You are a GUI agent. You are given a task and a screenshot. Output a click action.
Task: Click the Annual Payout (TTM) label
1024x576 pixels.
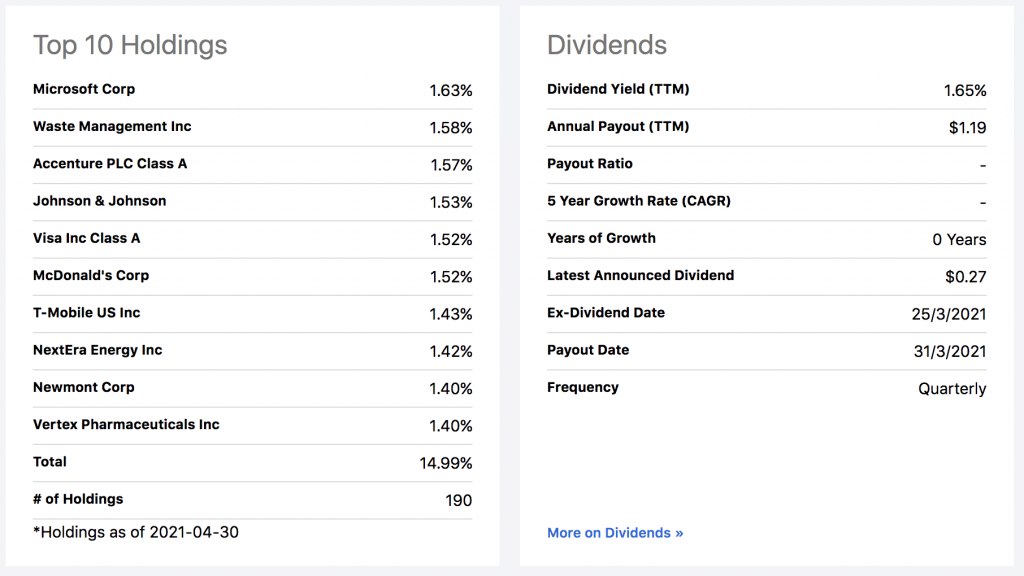[618, 127]
